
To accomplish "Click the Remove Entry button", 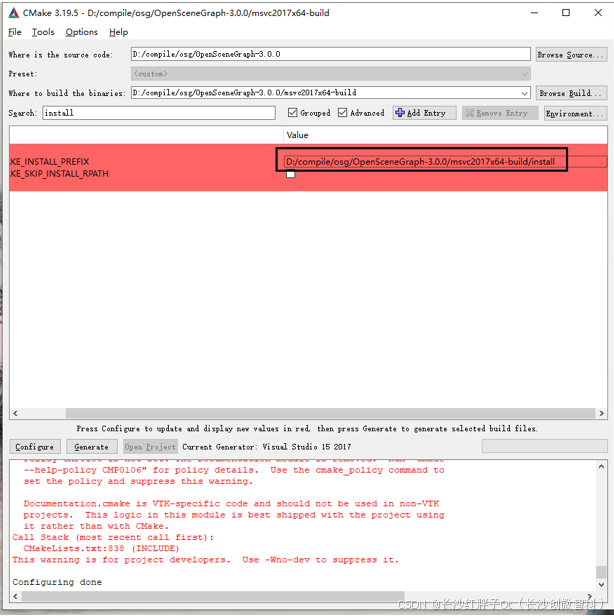I will point(500,113).
